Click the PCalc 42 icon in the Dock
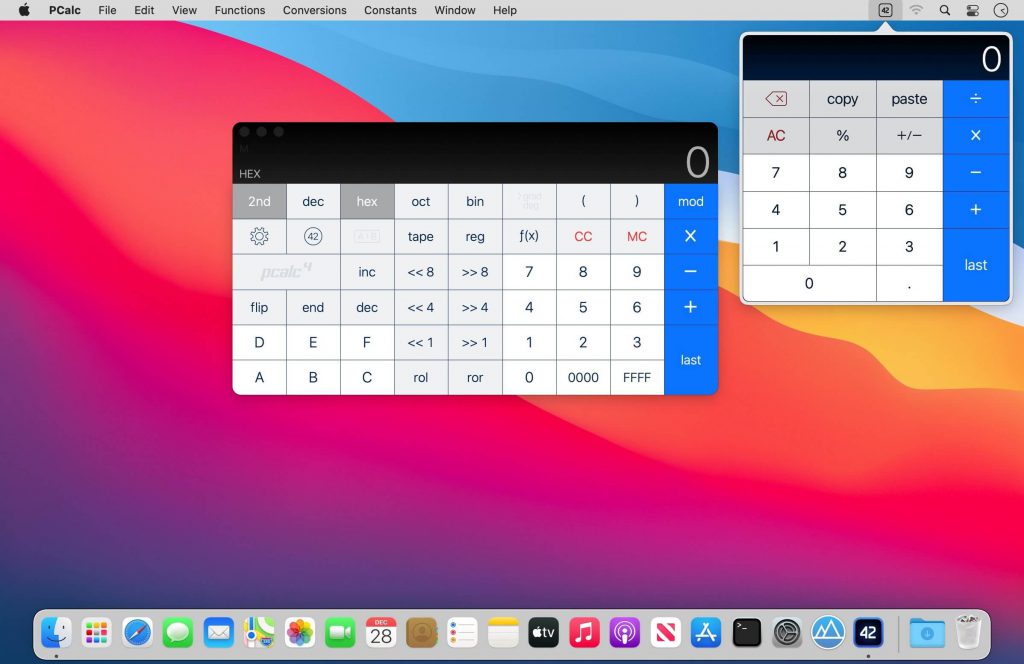Image resolution: width=1024 pixels, height=664 pixels. coord(868,632)
